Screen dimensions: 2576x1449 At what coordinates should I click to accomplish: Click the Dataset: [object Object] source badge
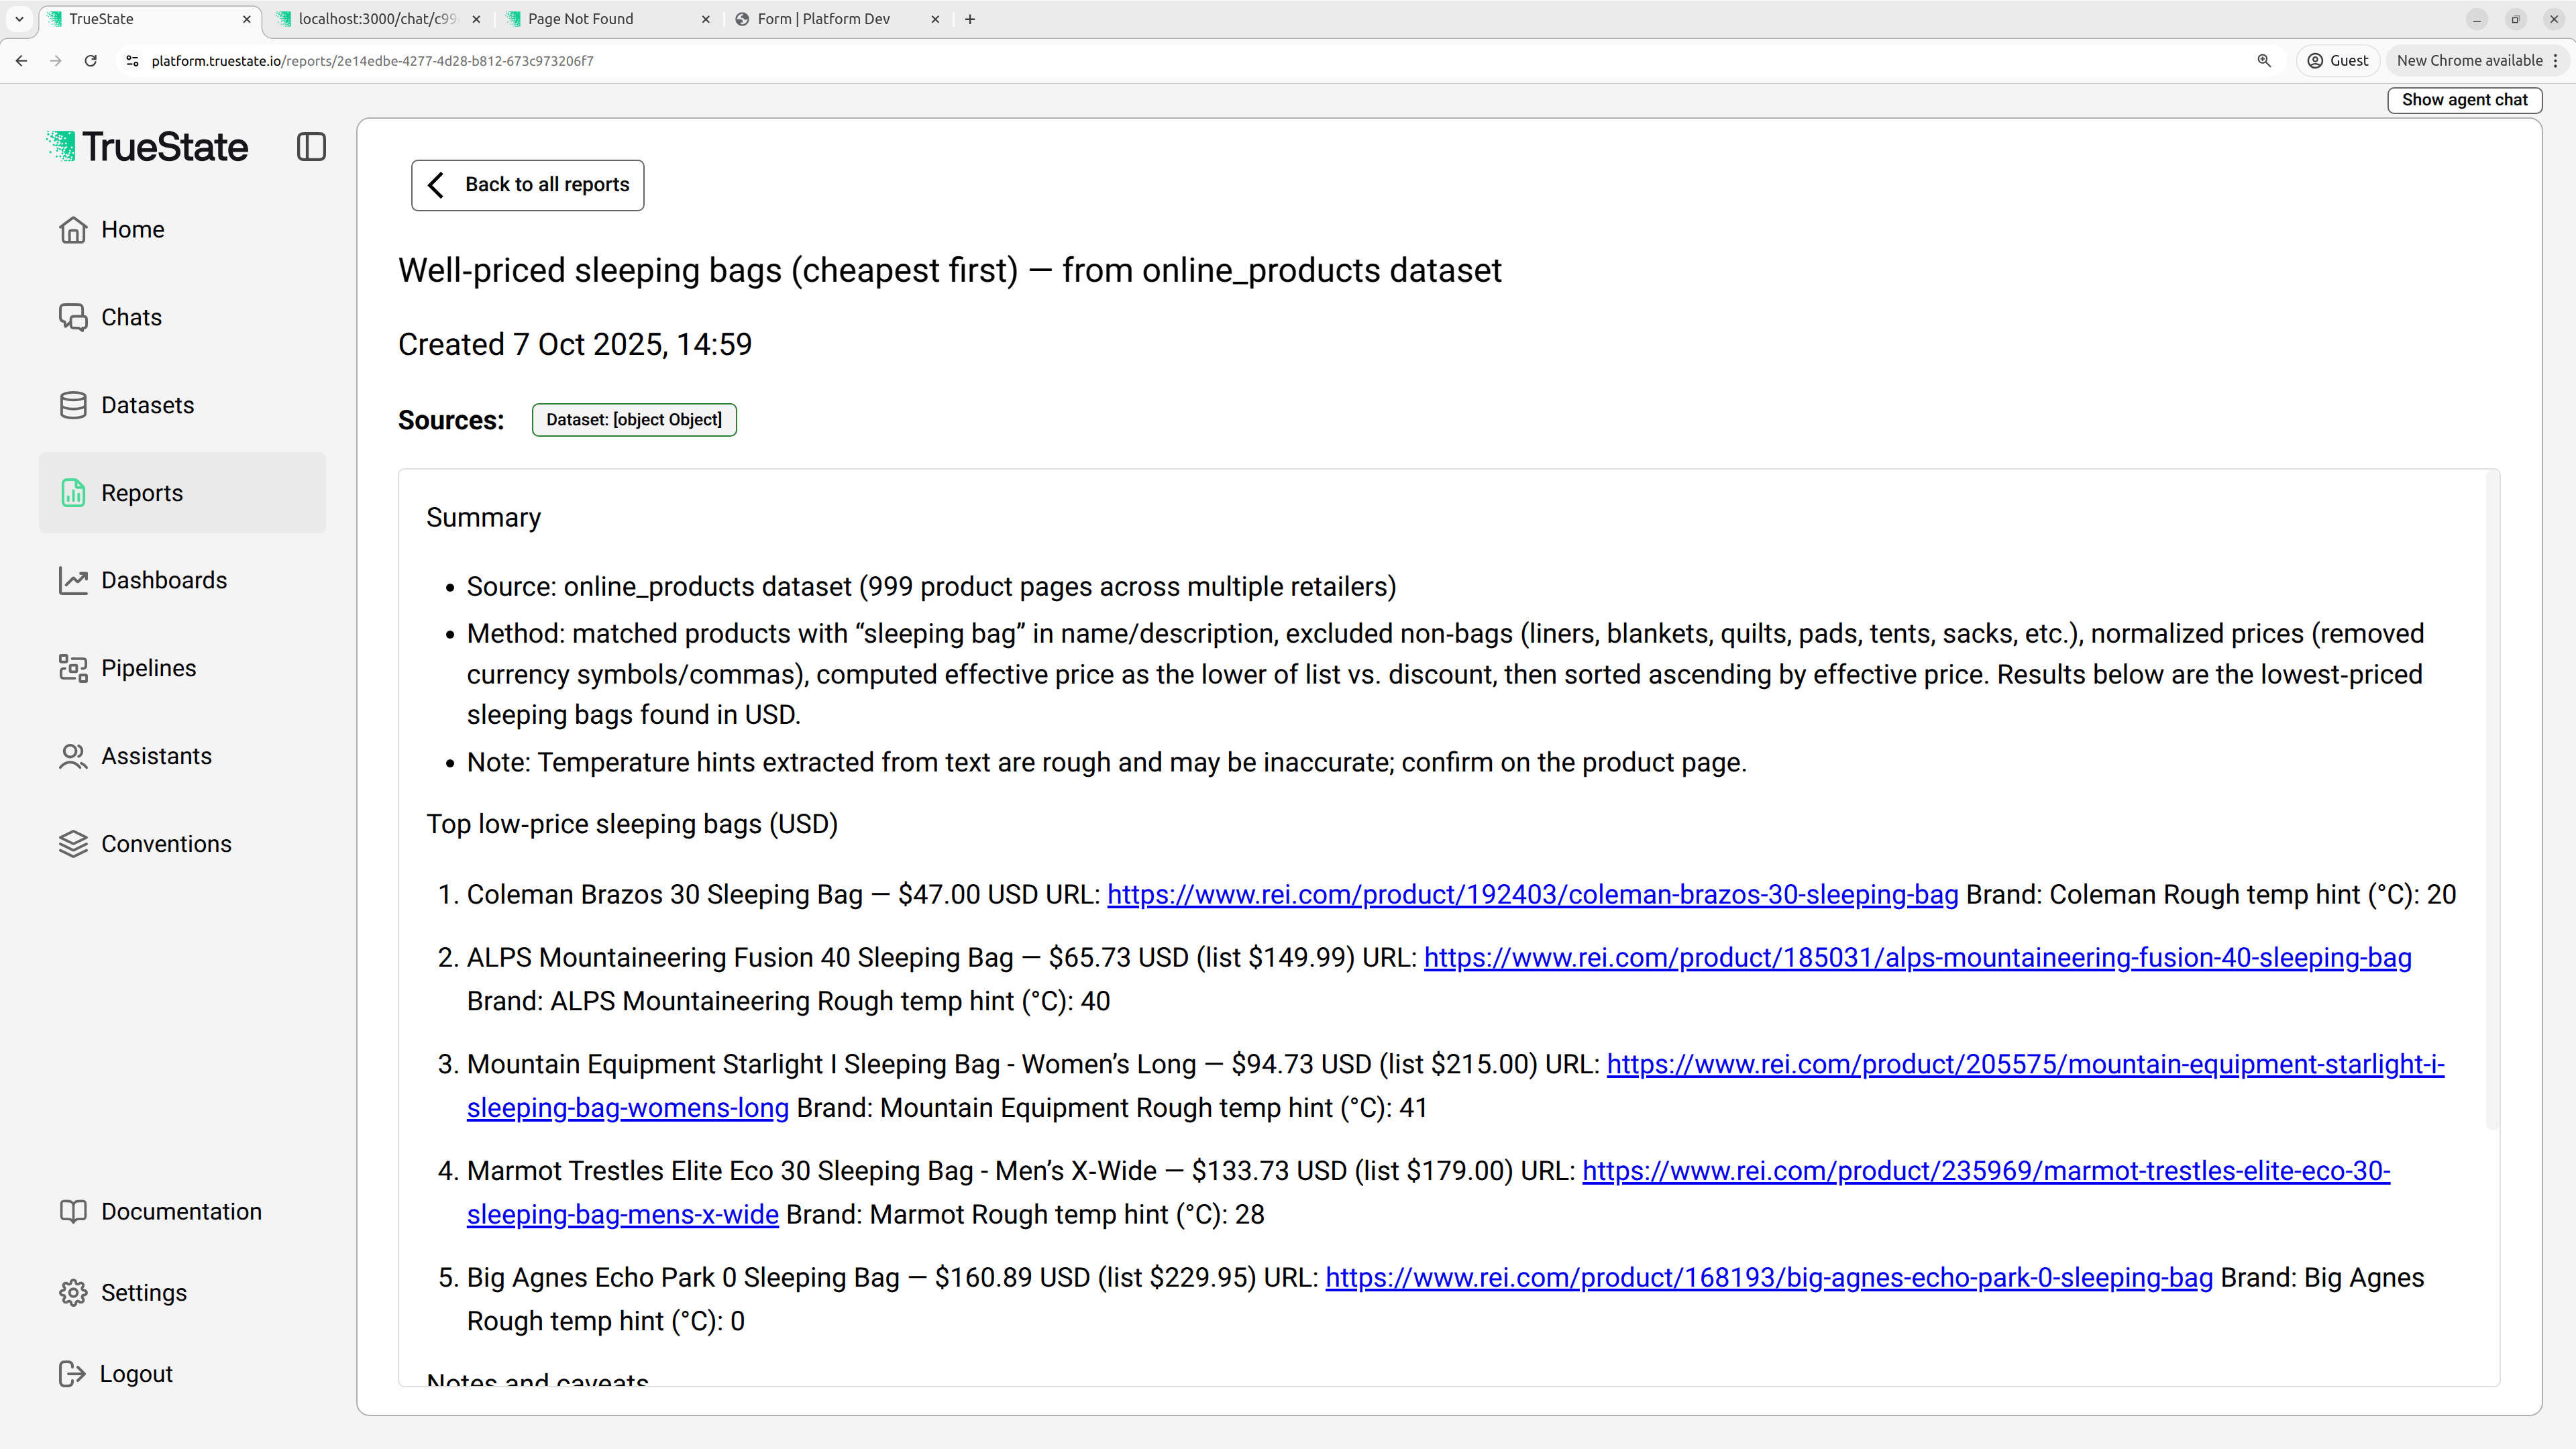pyautogui.click(x=634, y=420)
